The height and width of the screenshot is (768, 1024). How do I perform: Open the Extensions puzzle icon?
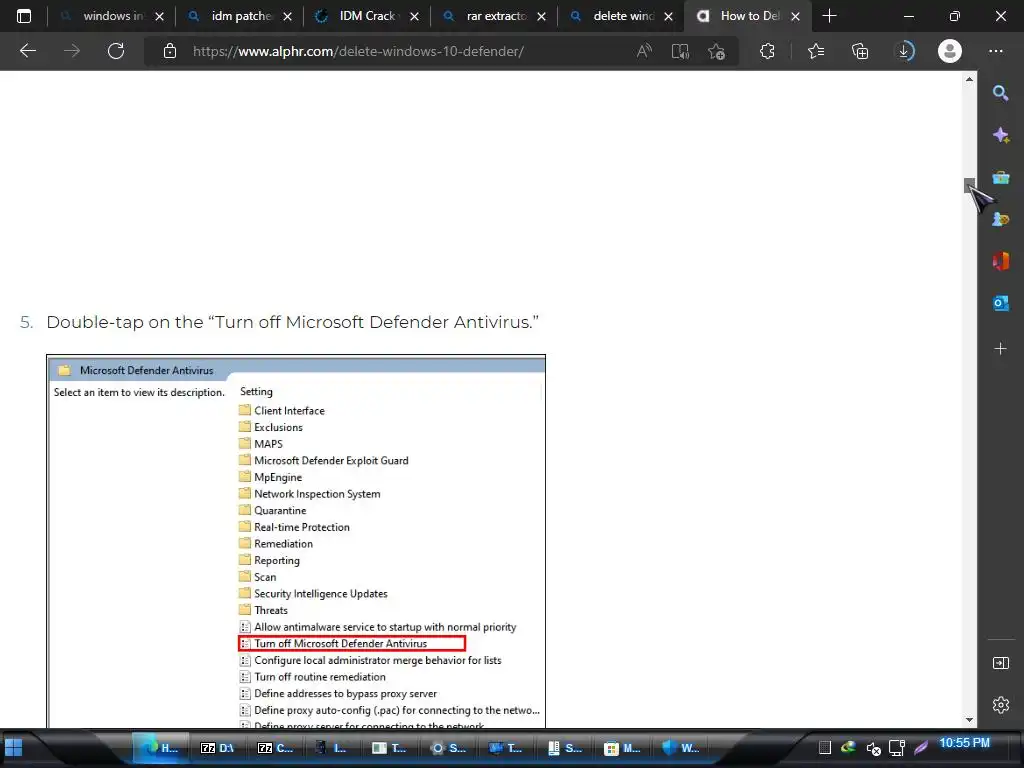tap(767, 51)
